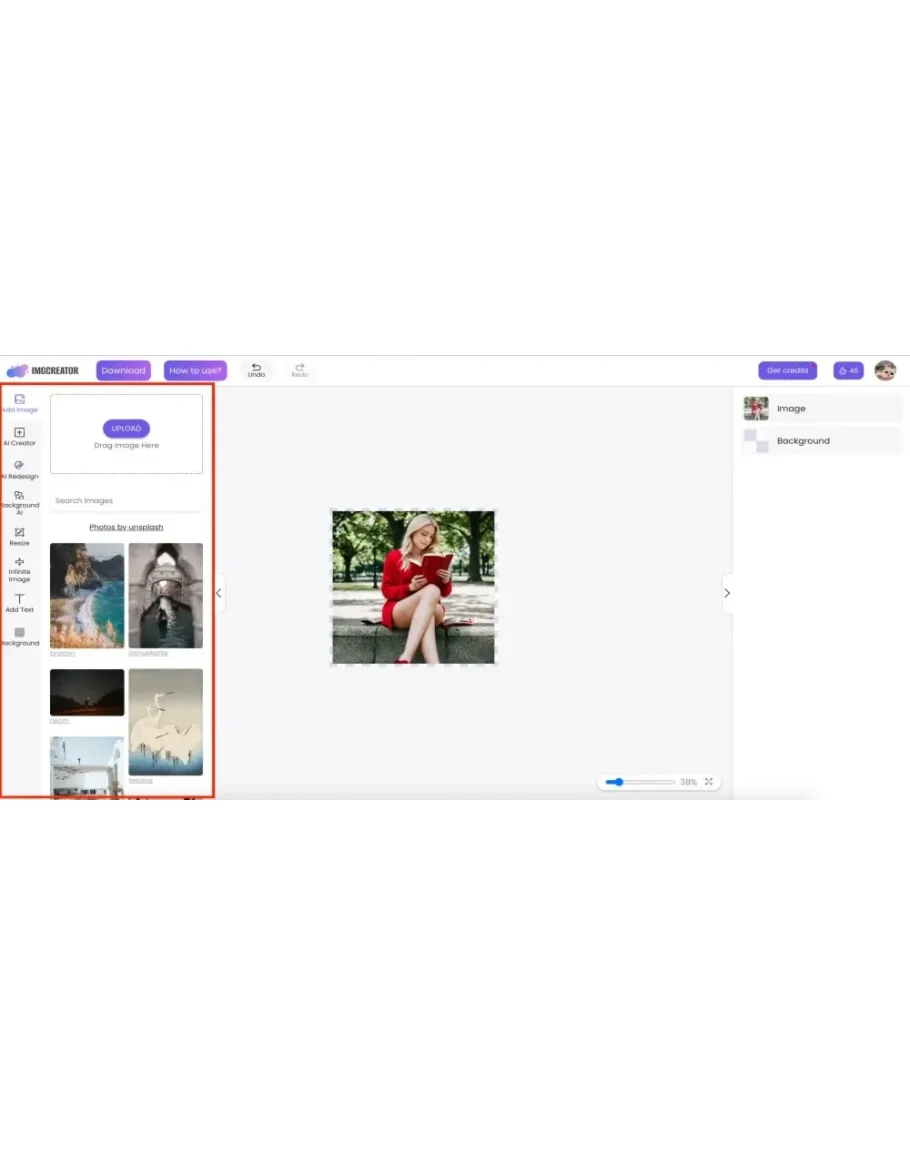This screenshot has width=910, height=1155.
Task: Select the Image layer
Action: 822,408
